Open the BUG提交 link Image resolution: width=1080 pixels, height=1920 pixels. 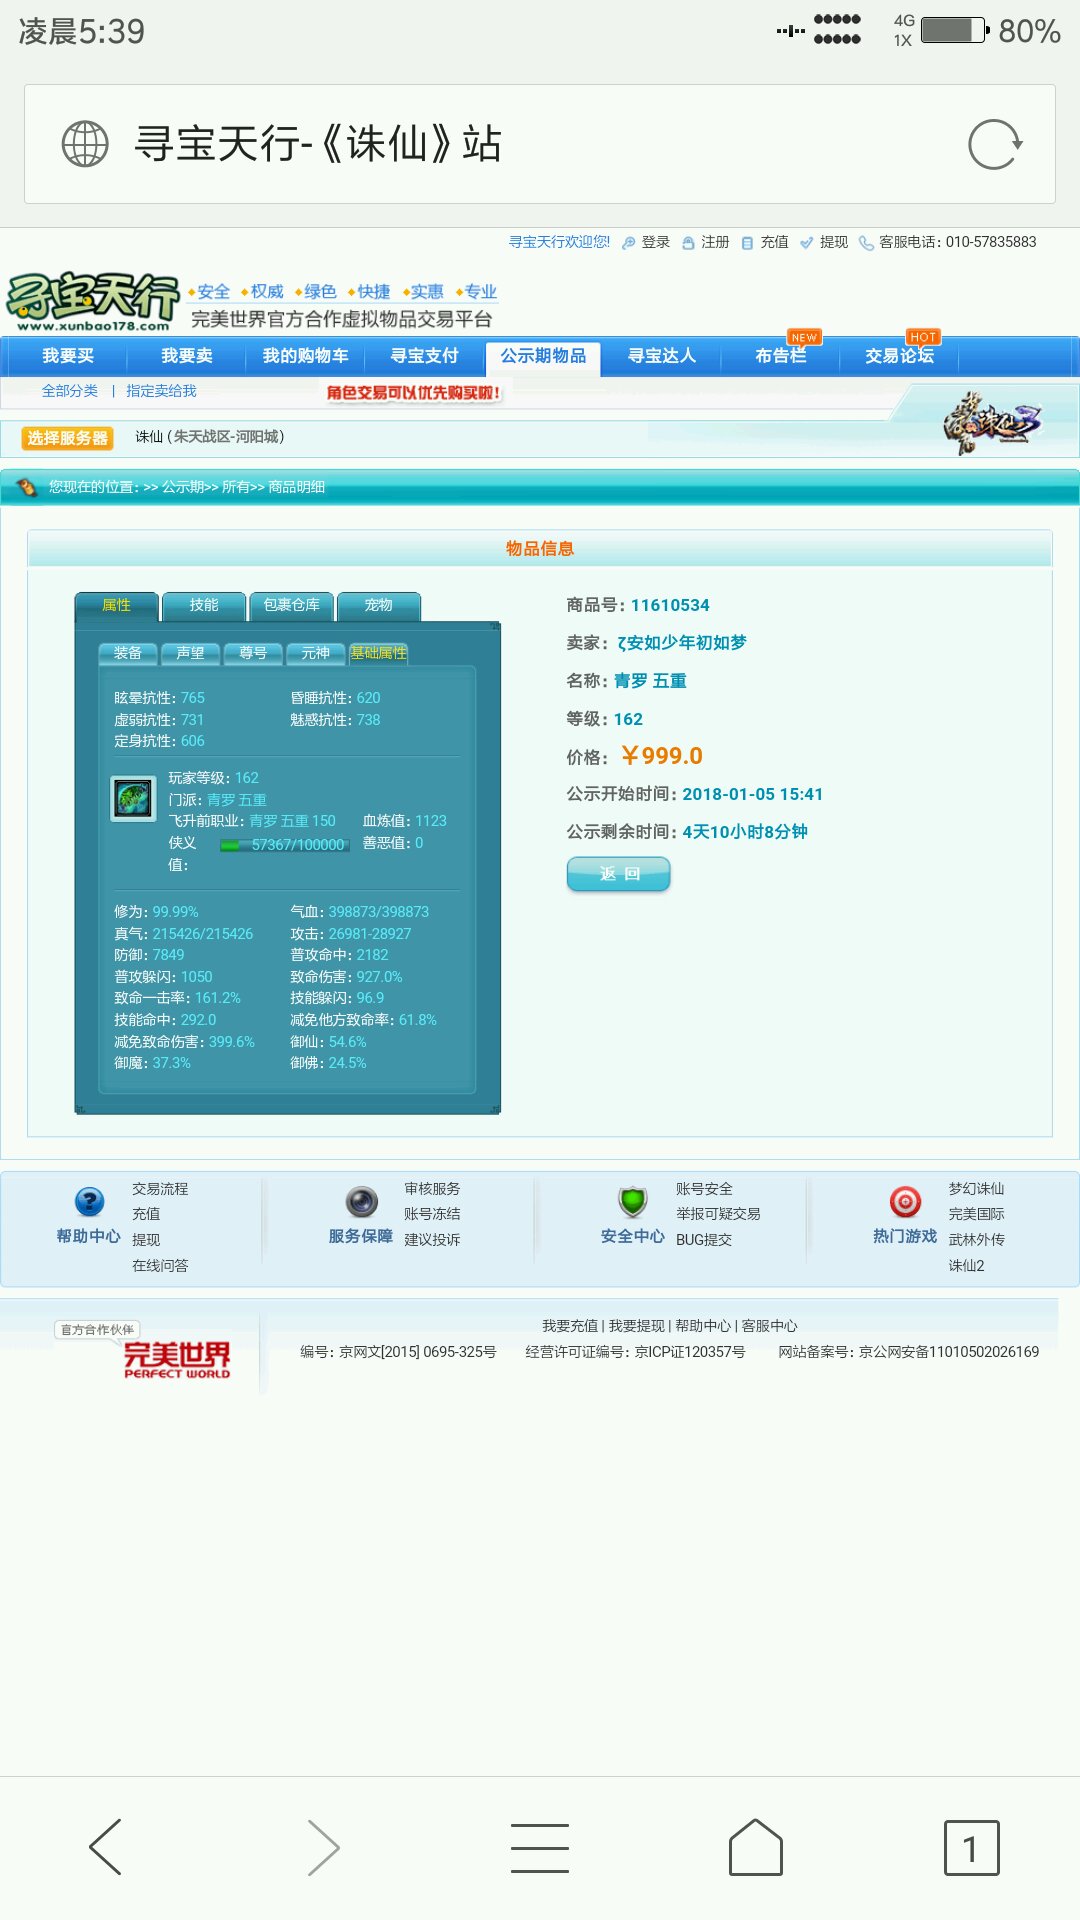[x=704, y=1240]
